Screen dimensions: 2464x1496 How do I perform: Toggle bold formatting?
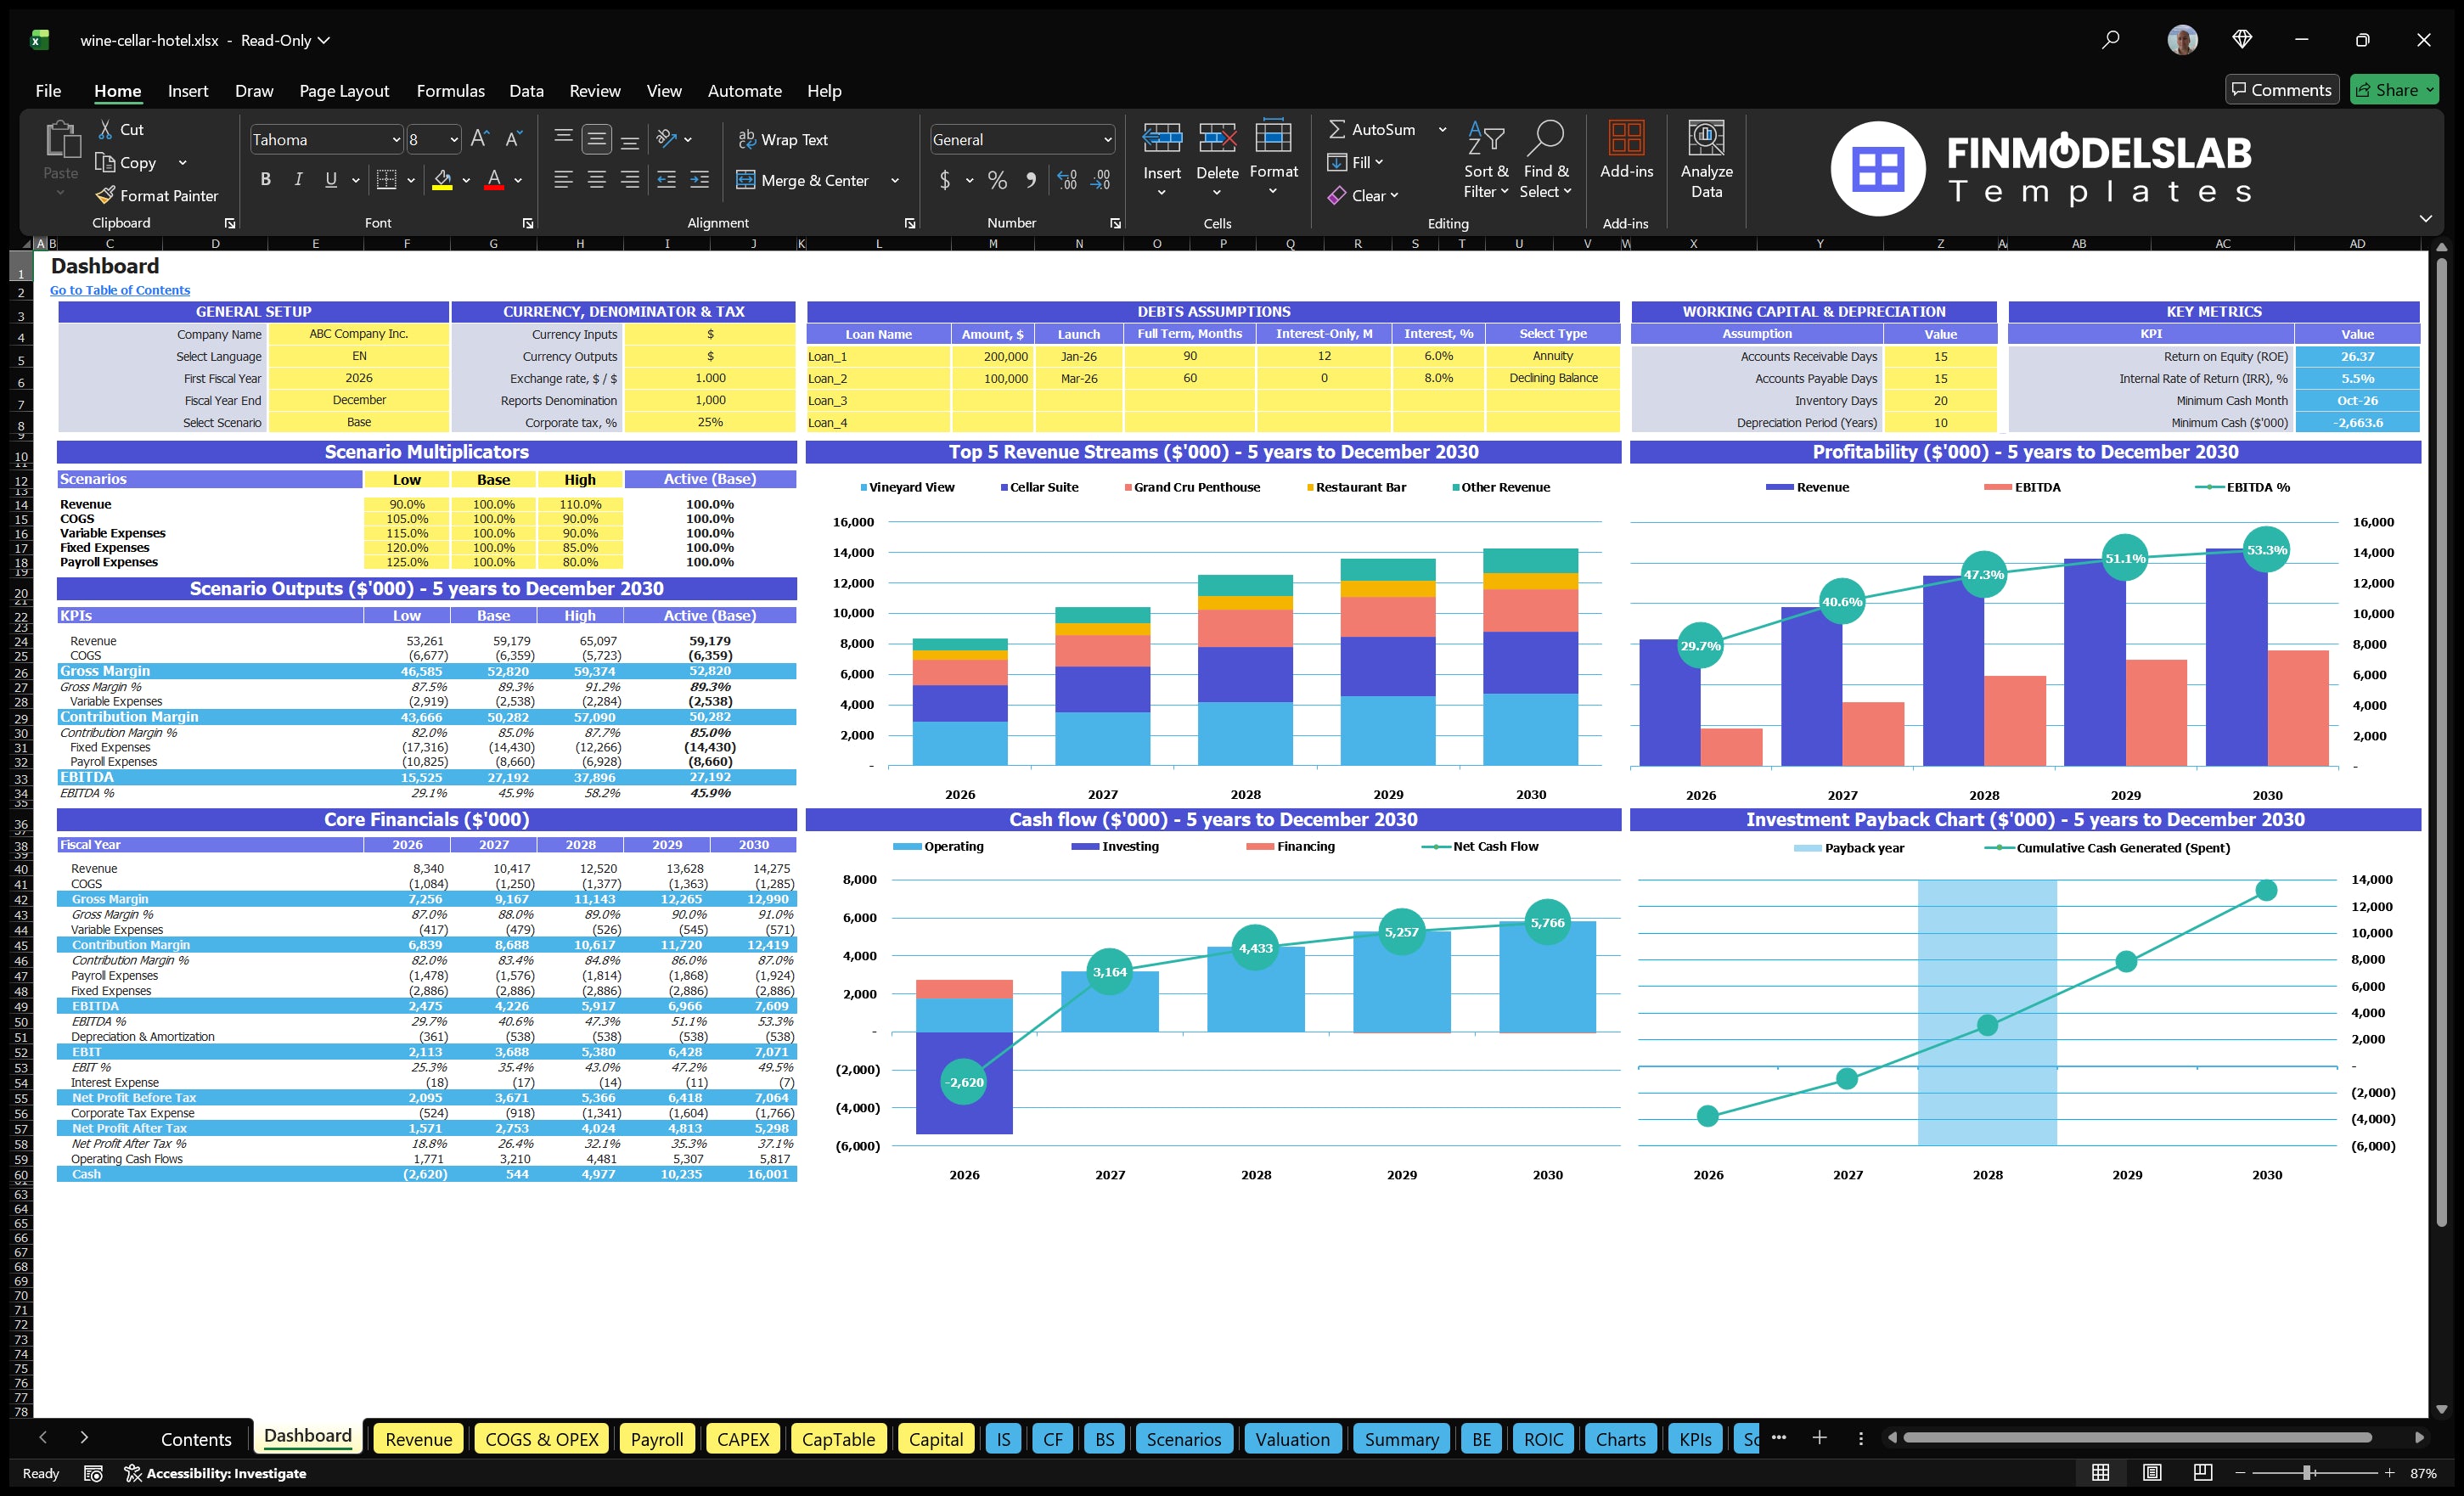pyautogui.click(x=265, y=179)
